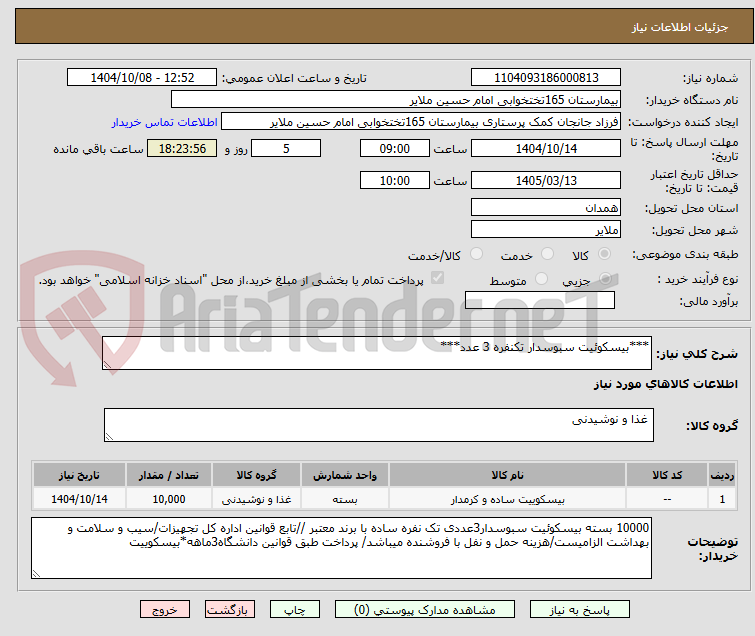
Task: Click the شرح کلی نیاز text area
Action: coord(377,353)
